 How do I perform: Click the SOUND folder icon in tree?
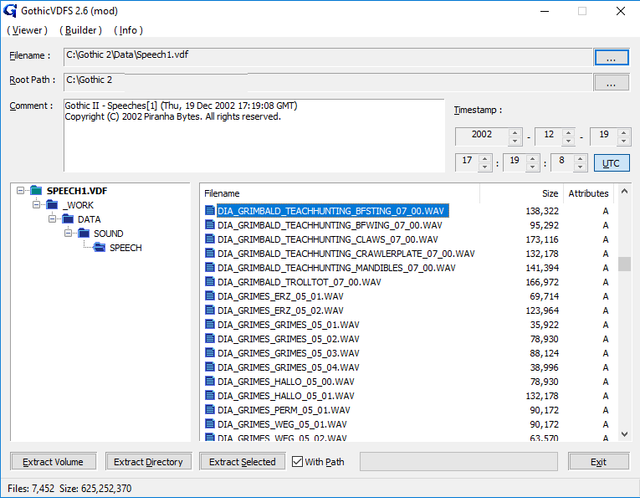84,233
